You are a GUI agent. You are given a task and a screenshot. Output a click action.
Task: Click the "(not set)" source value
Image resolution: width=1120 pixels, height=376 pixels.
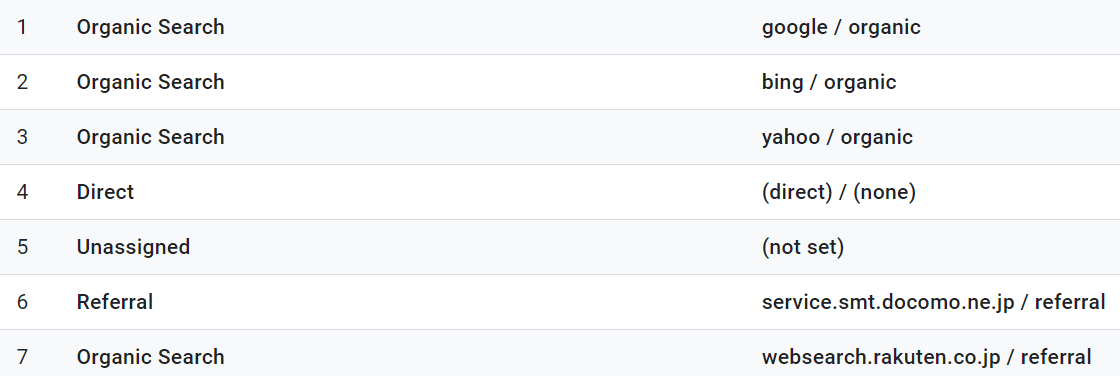coord(803,247)
